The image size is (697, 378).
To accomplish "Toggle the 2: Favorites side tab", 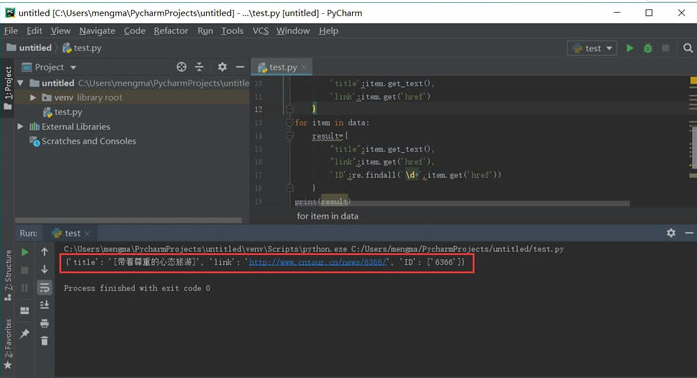I will (8, 344).
